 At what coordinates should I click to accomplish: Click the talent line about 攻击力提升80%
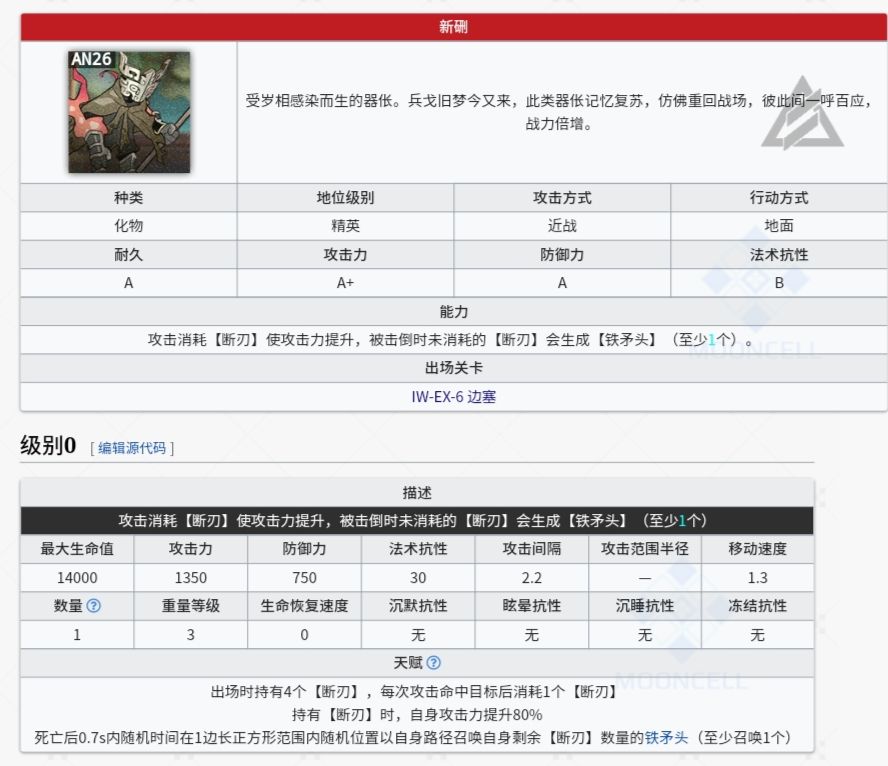[417, 714]
